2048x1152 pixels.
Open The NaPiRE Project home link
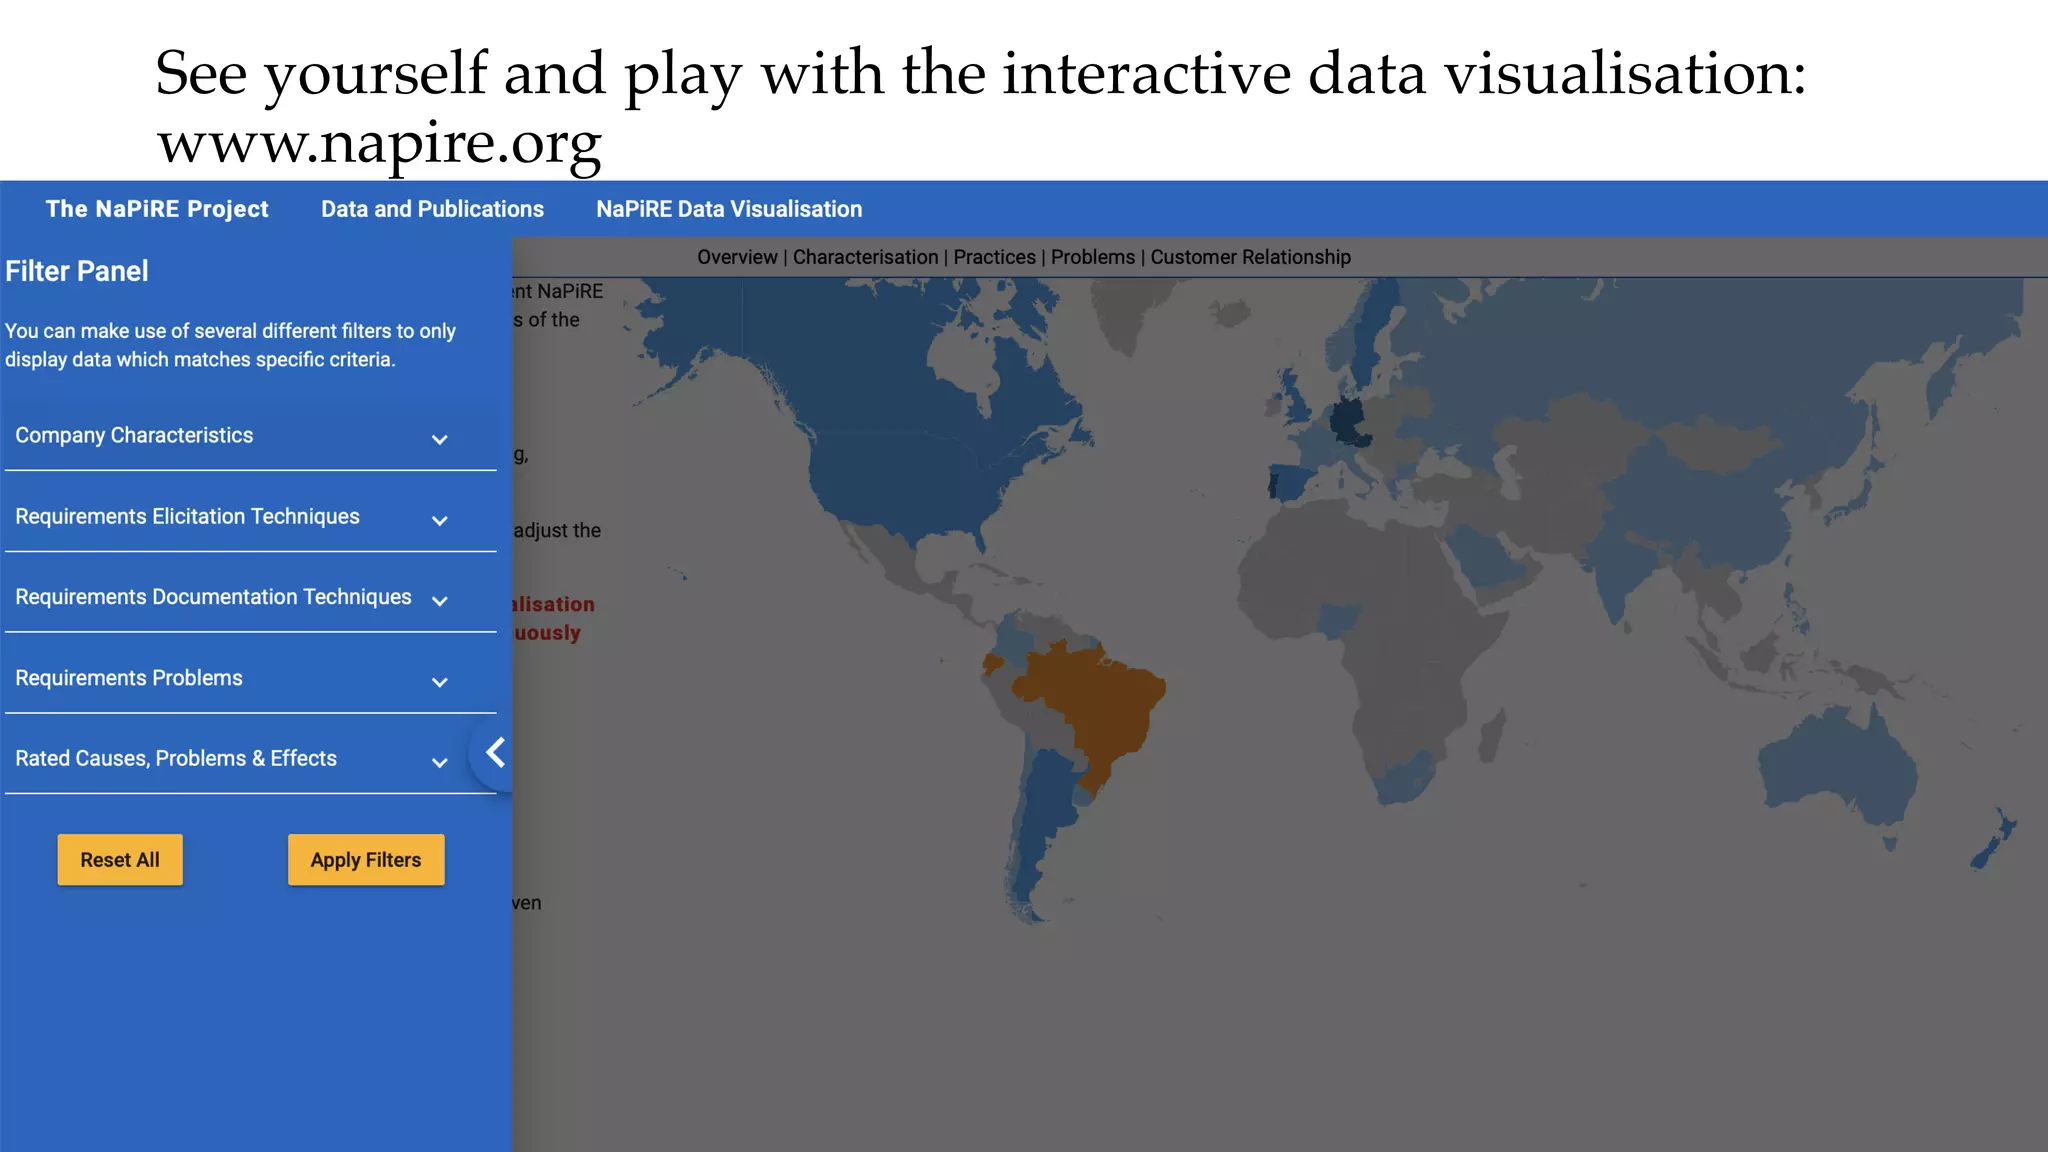click(157, 209)
